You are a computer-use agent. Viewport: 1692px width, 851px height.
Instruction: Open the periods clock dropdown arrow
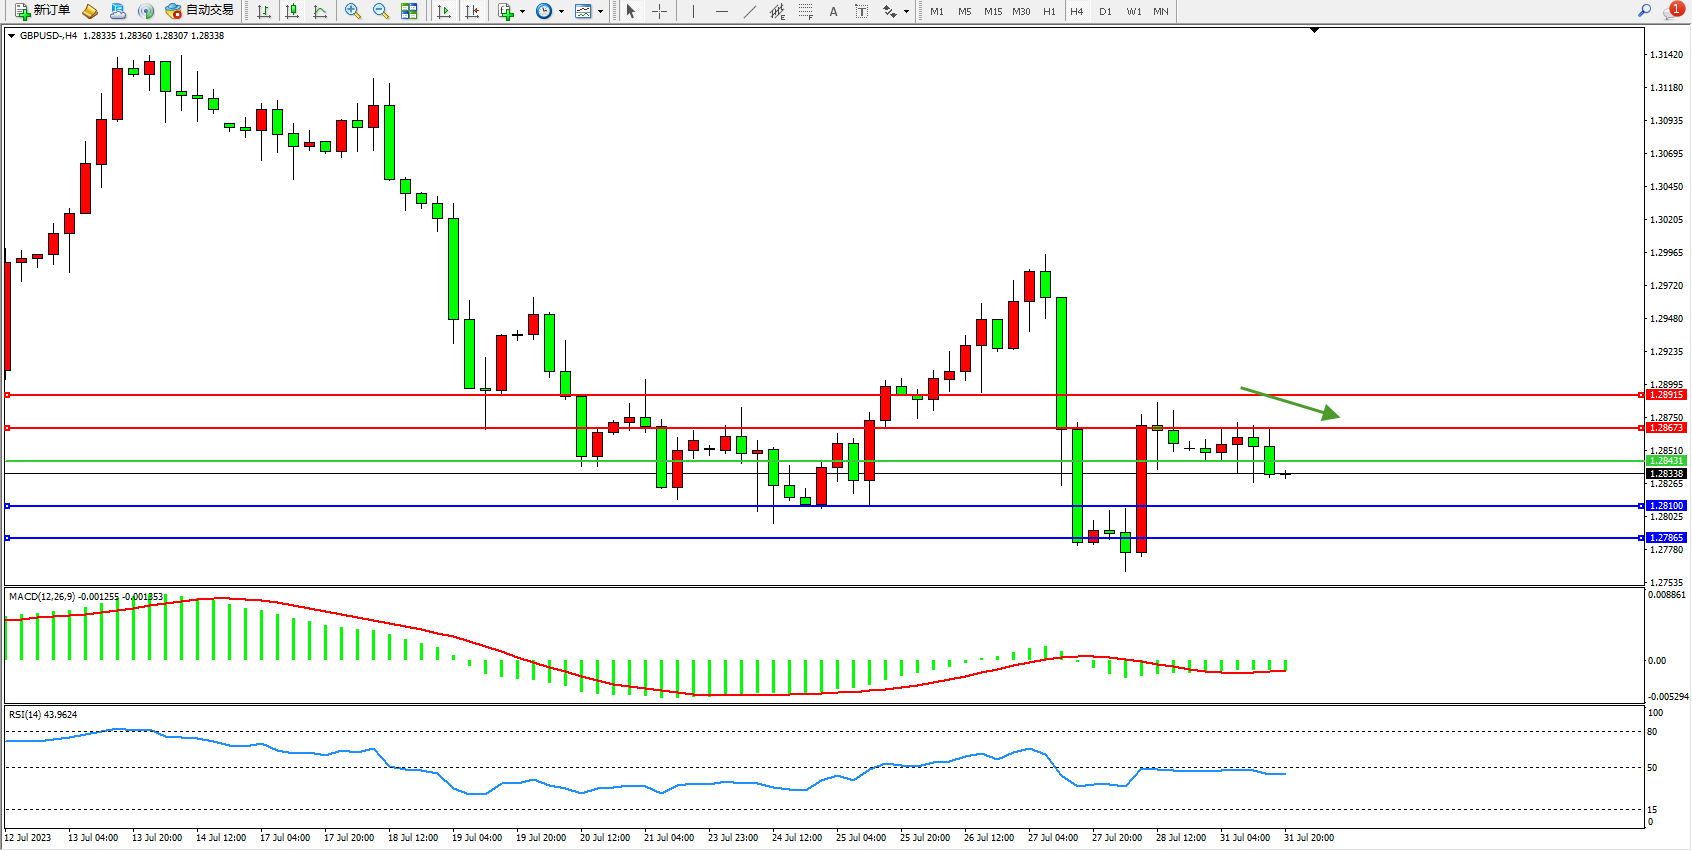[x=561, y=12]
